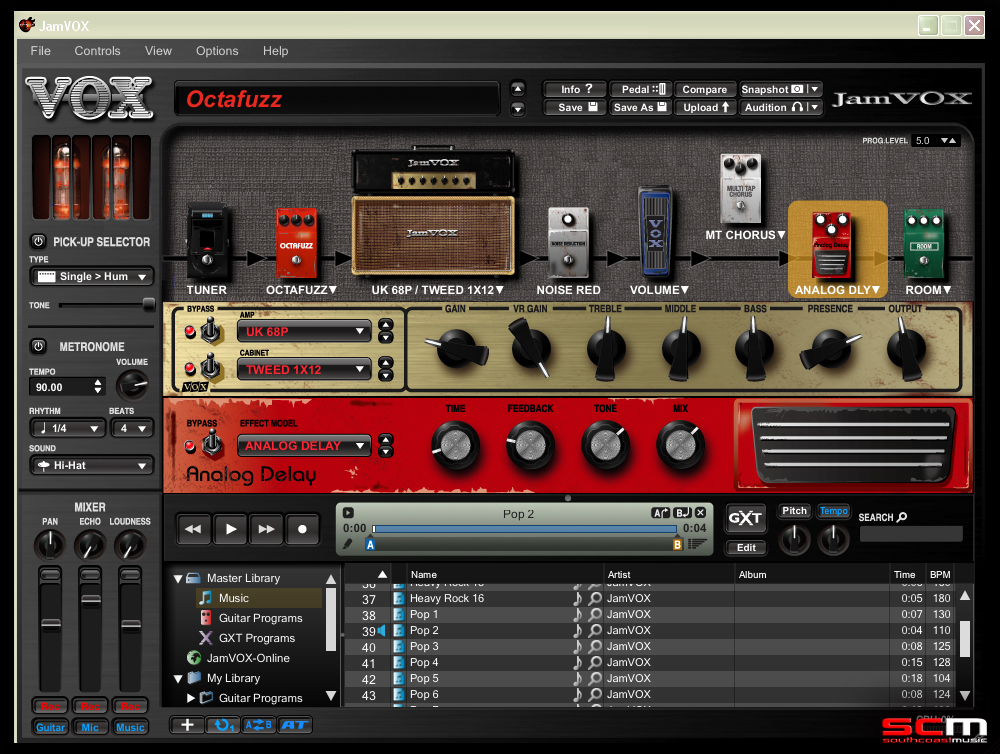Click the A to B sort icon
The width and height of the screenshot is (1000, 754).
tap(258, 725)
